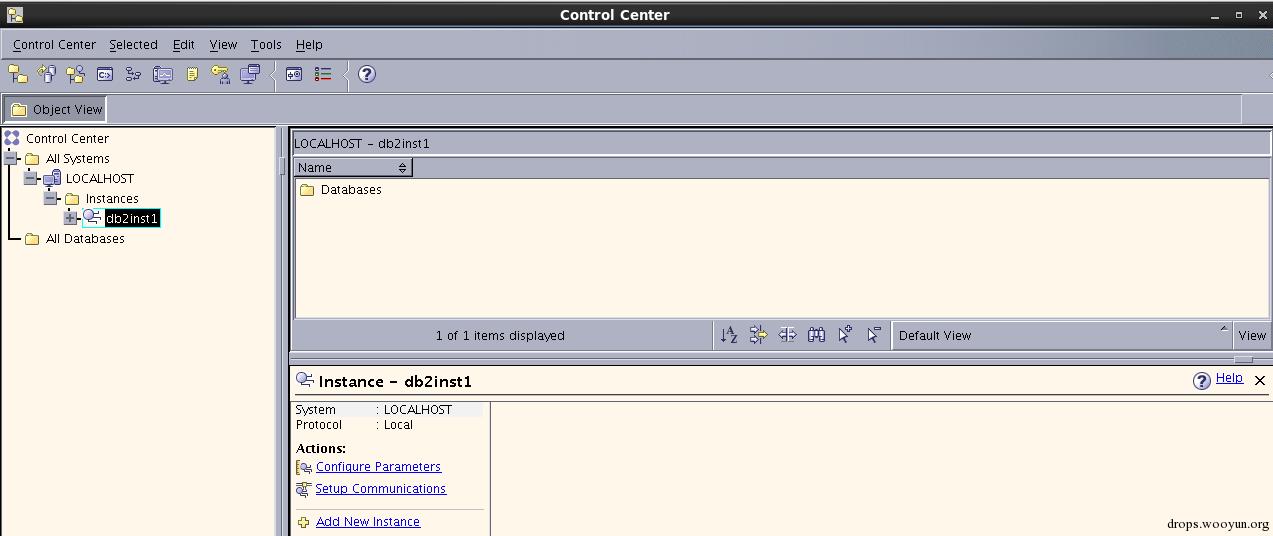
Task: Open the License Center key icon
Action: (221, 74)
